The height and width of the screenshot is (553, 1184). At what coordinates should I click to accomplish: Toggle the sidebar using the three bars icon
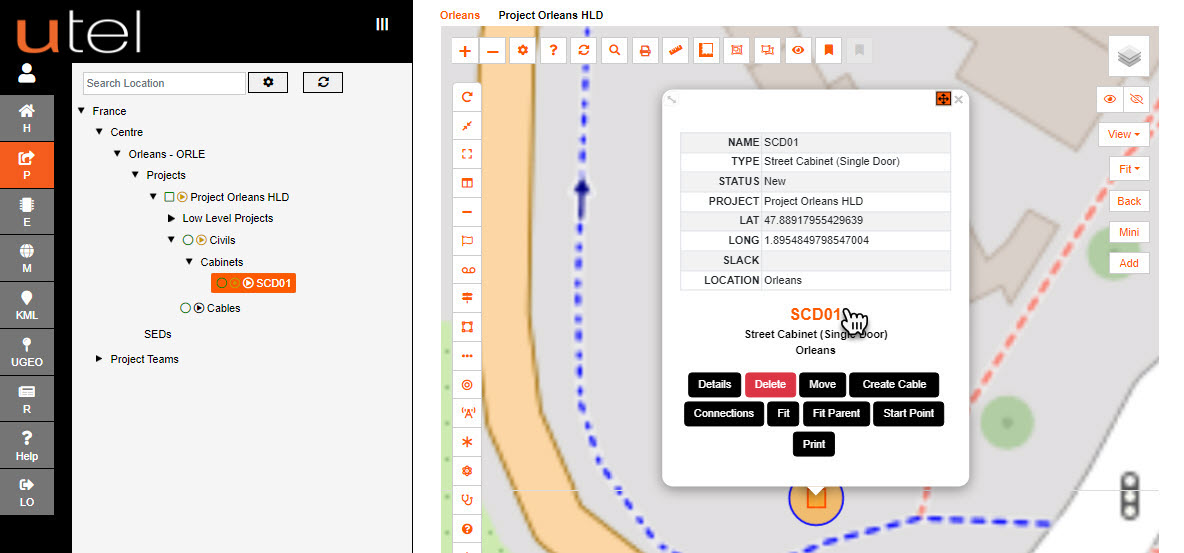point(382,24)
